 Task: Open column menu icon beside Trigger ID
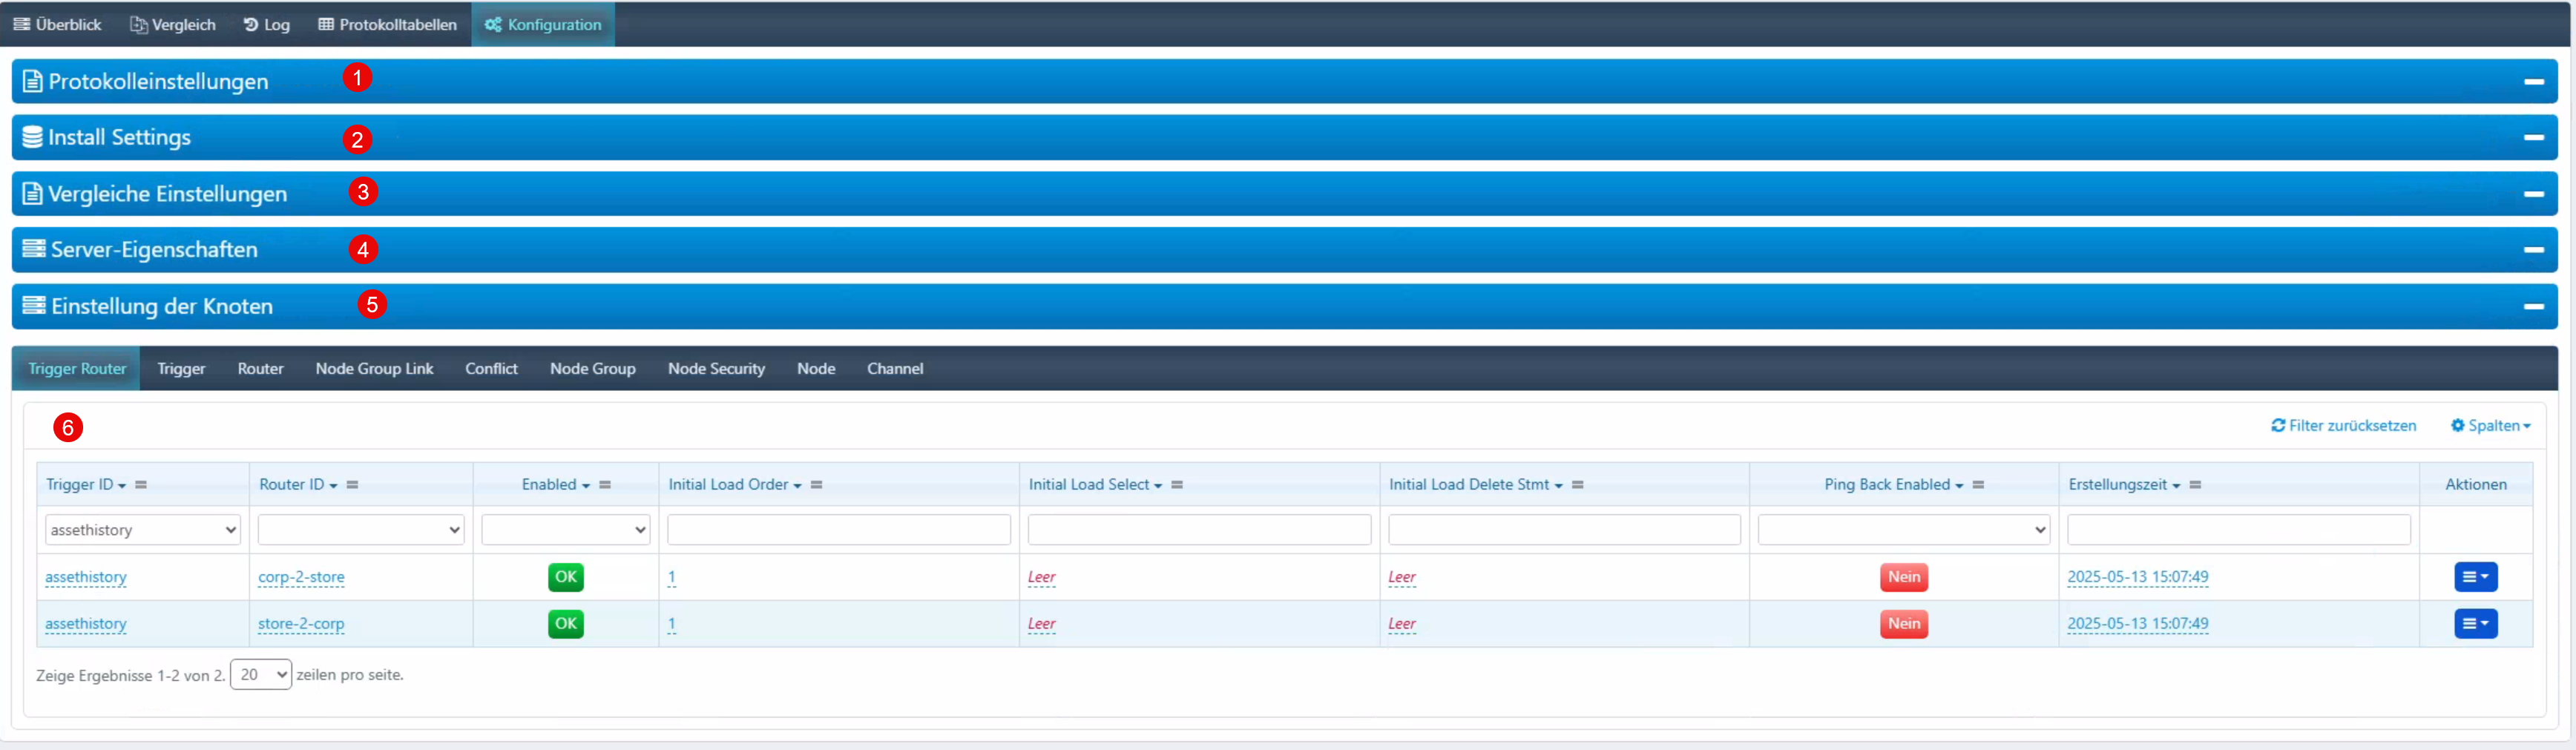click(141, 485)
